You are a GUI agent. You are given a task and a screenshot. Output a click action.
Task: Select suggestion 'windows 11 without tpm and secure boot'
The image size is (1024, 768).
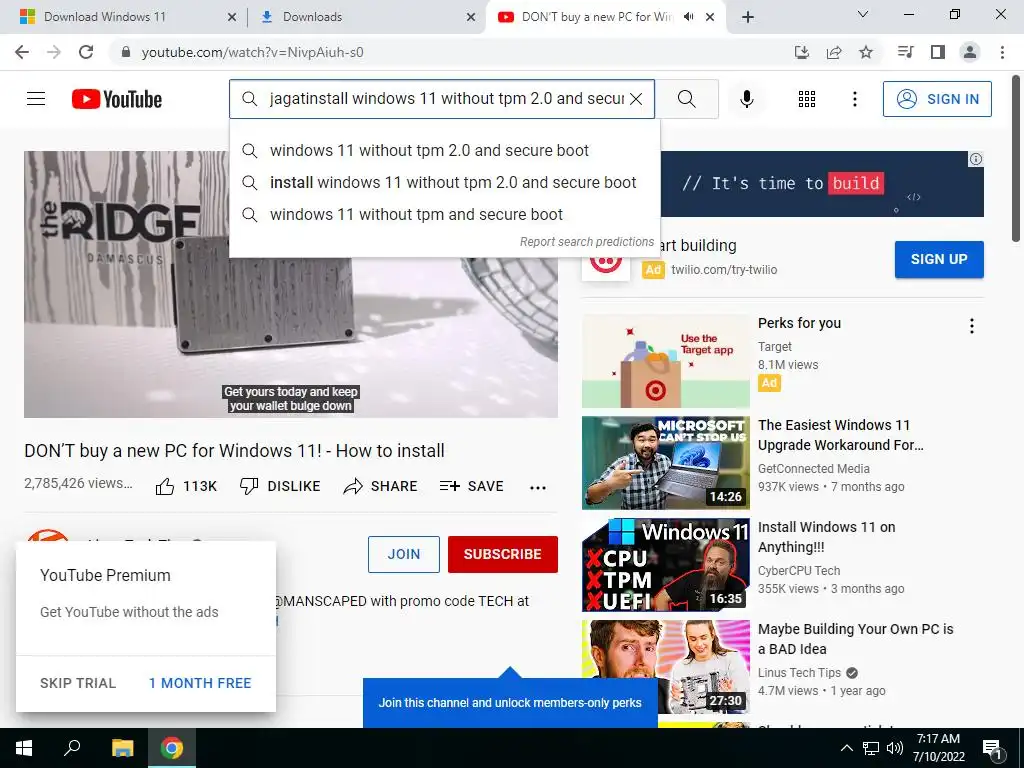point(444,214)
